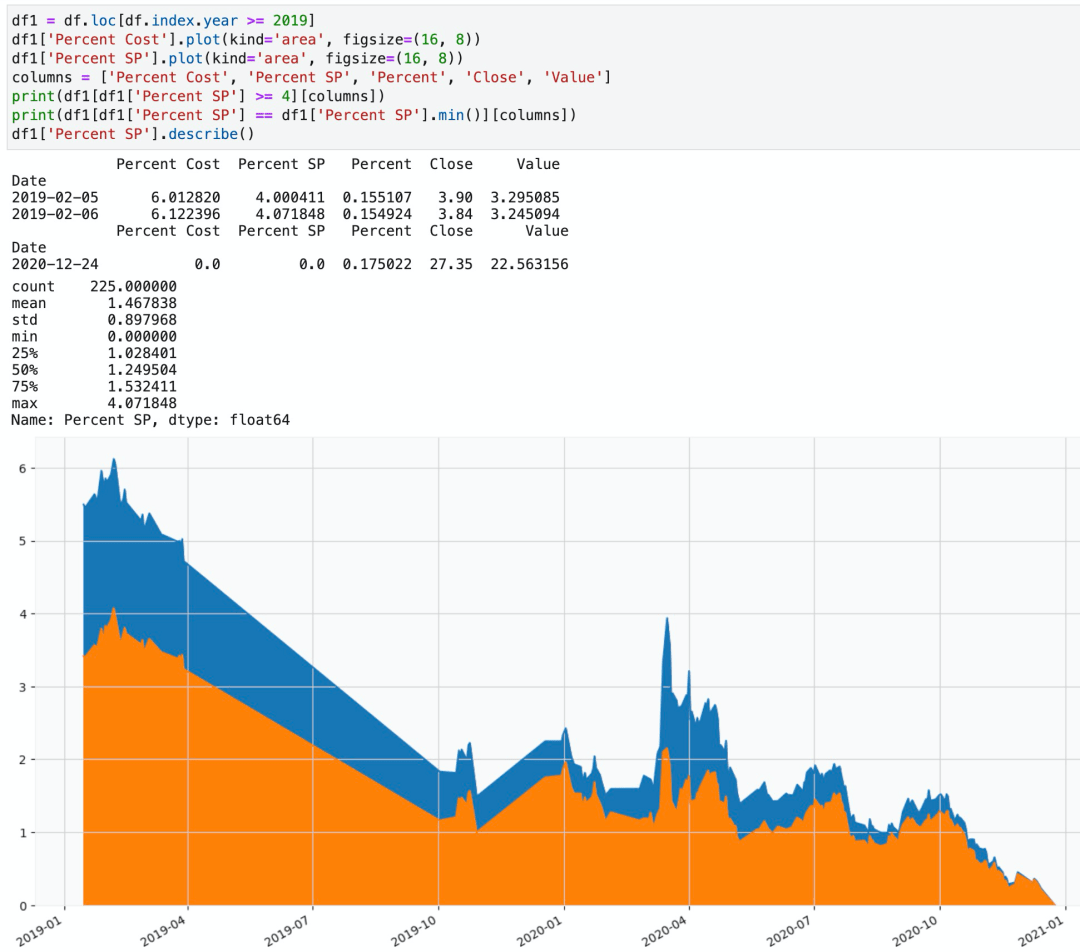
Task: Click the blue spike peak near 2020-03
Action: (x=666, y=622)
